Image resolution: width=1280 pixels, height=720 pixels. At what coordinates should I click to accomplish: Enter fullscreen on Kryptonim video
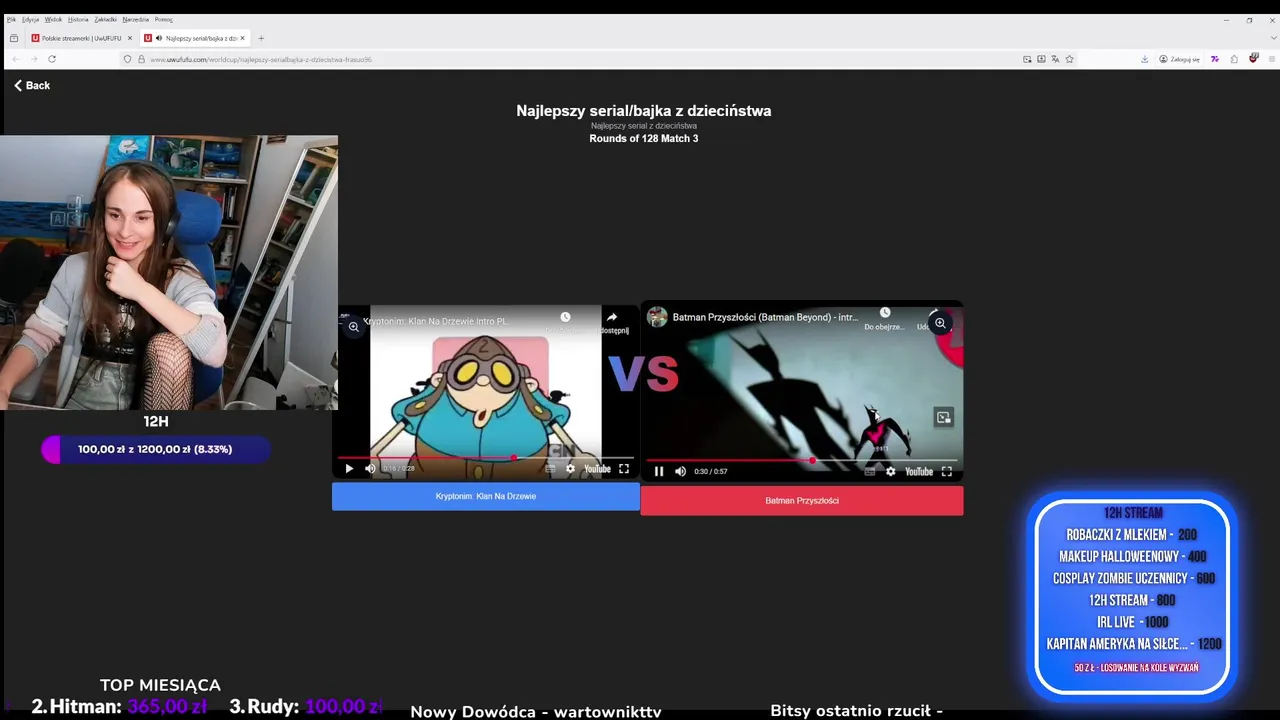click(x=624, y=468)
